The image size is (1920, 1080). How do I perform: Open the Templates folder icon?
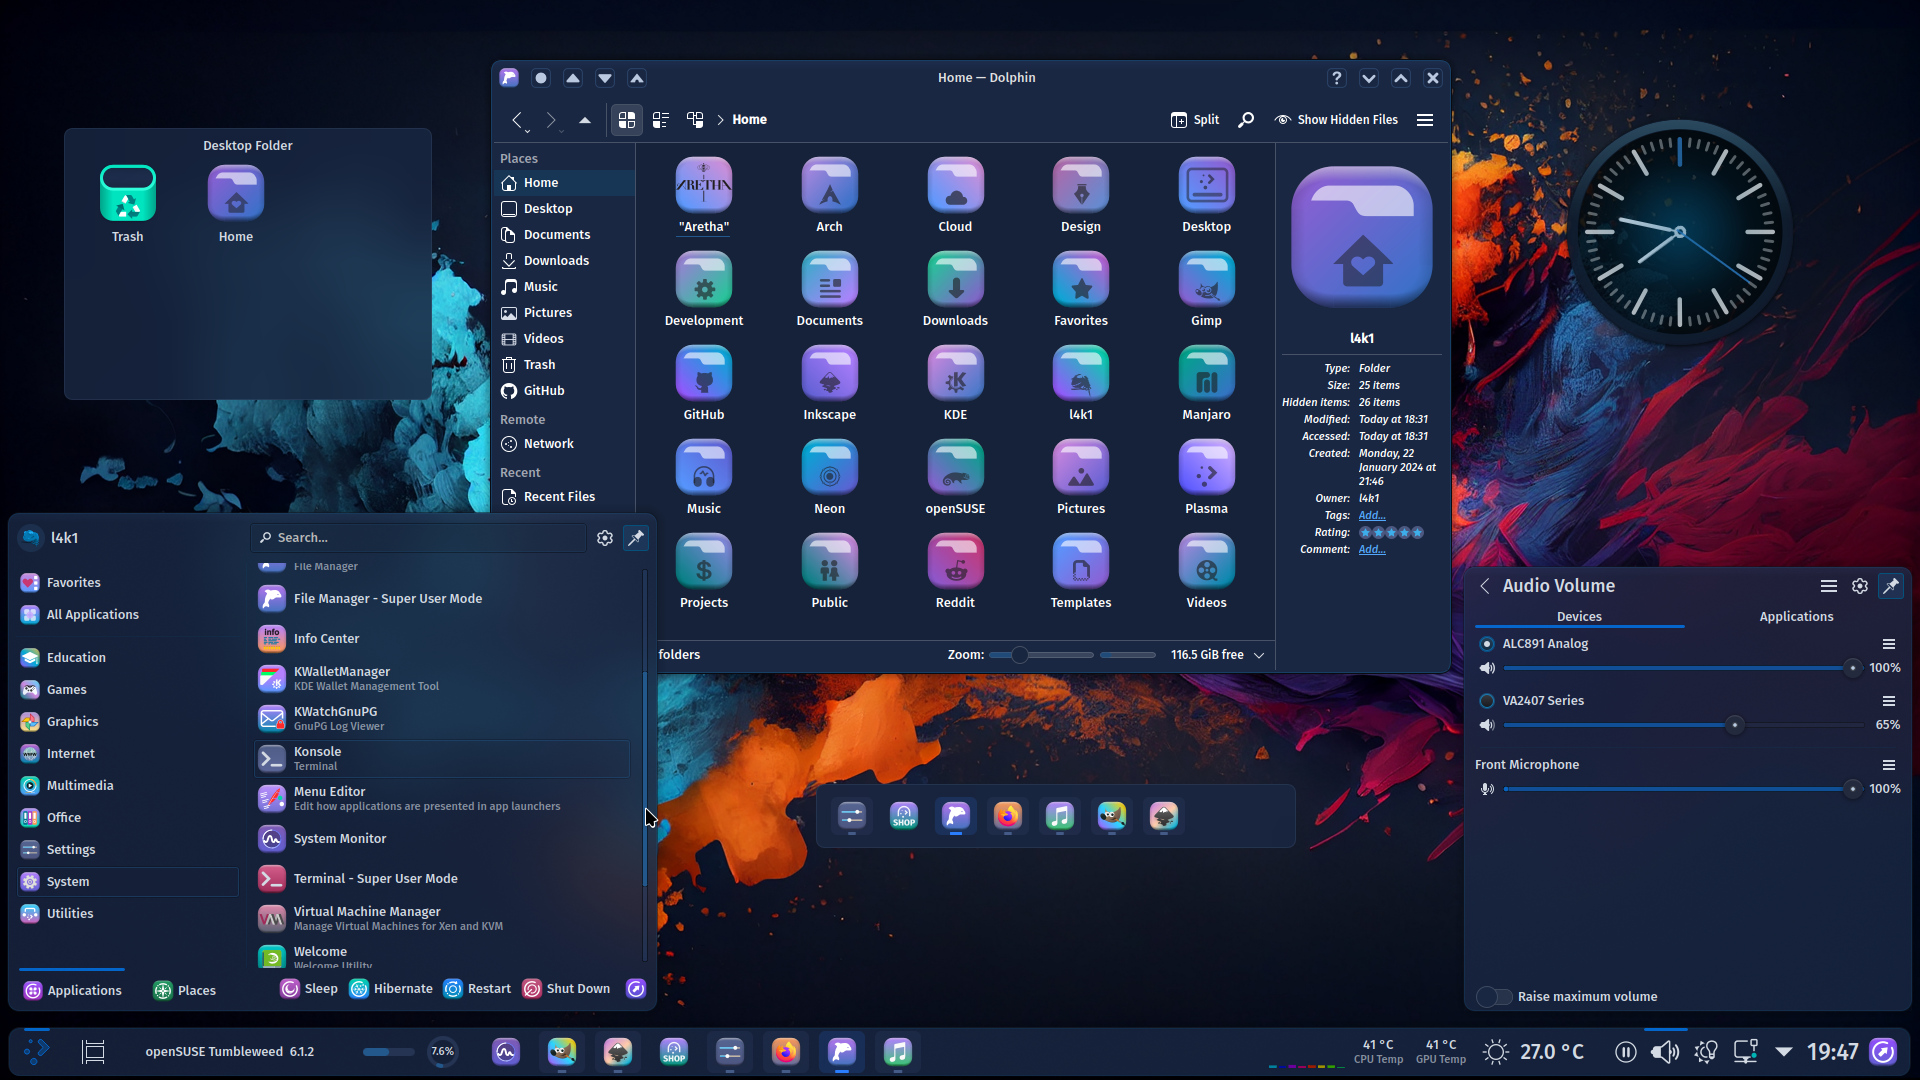point(1081,562)
